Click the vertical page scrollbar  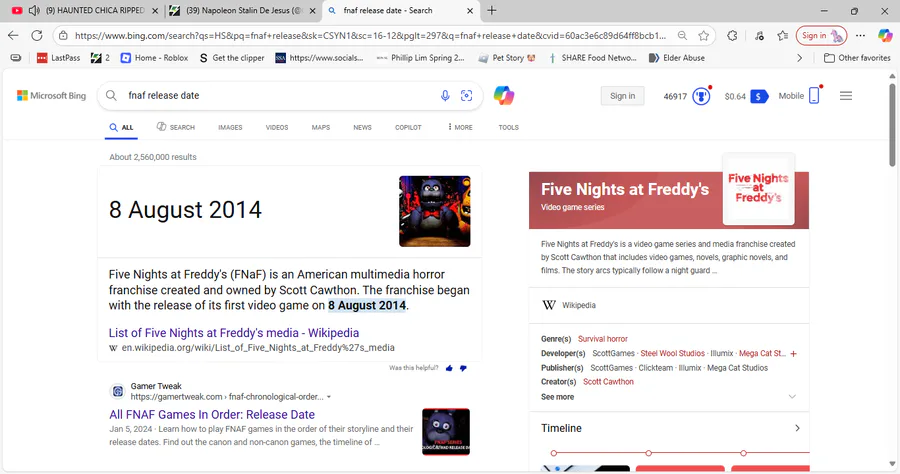pos(893,126)
